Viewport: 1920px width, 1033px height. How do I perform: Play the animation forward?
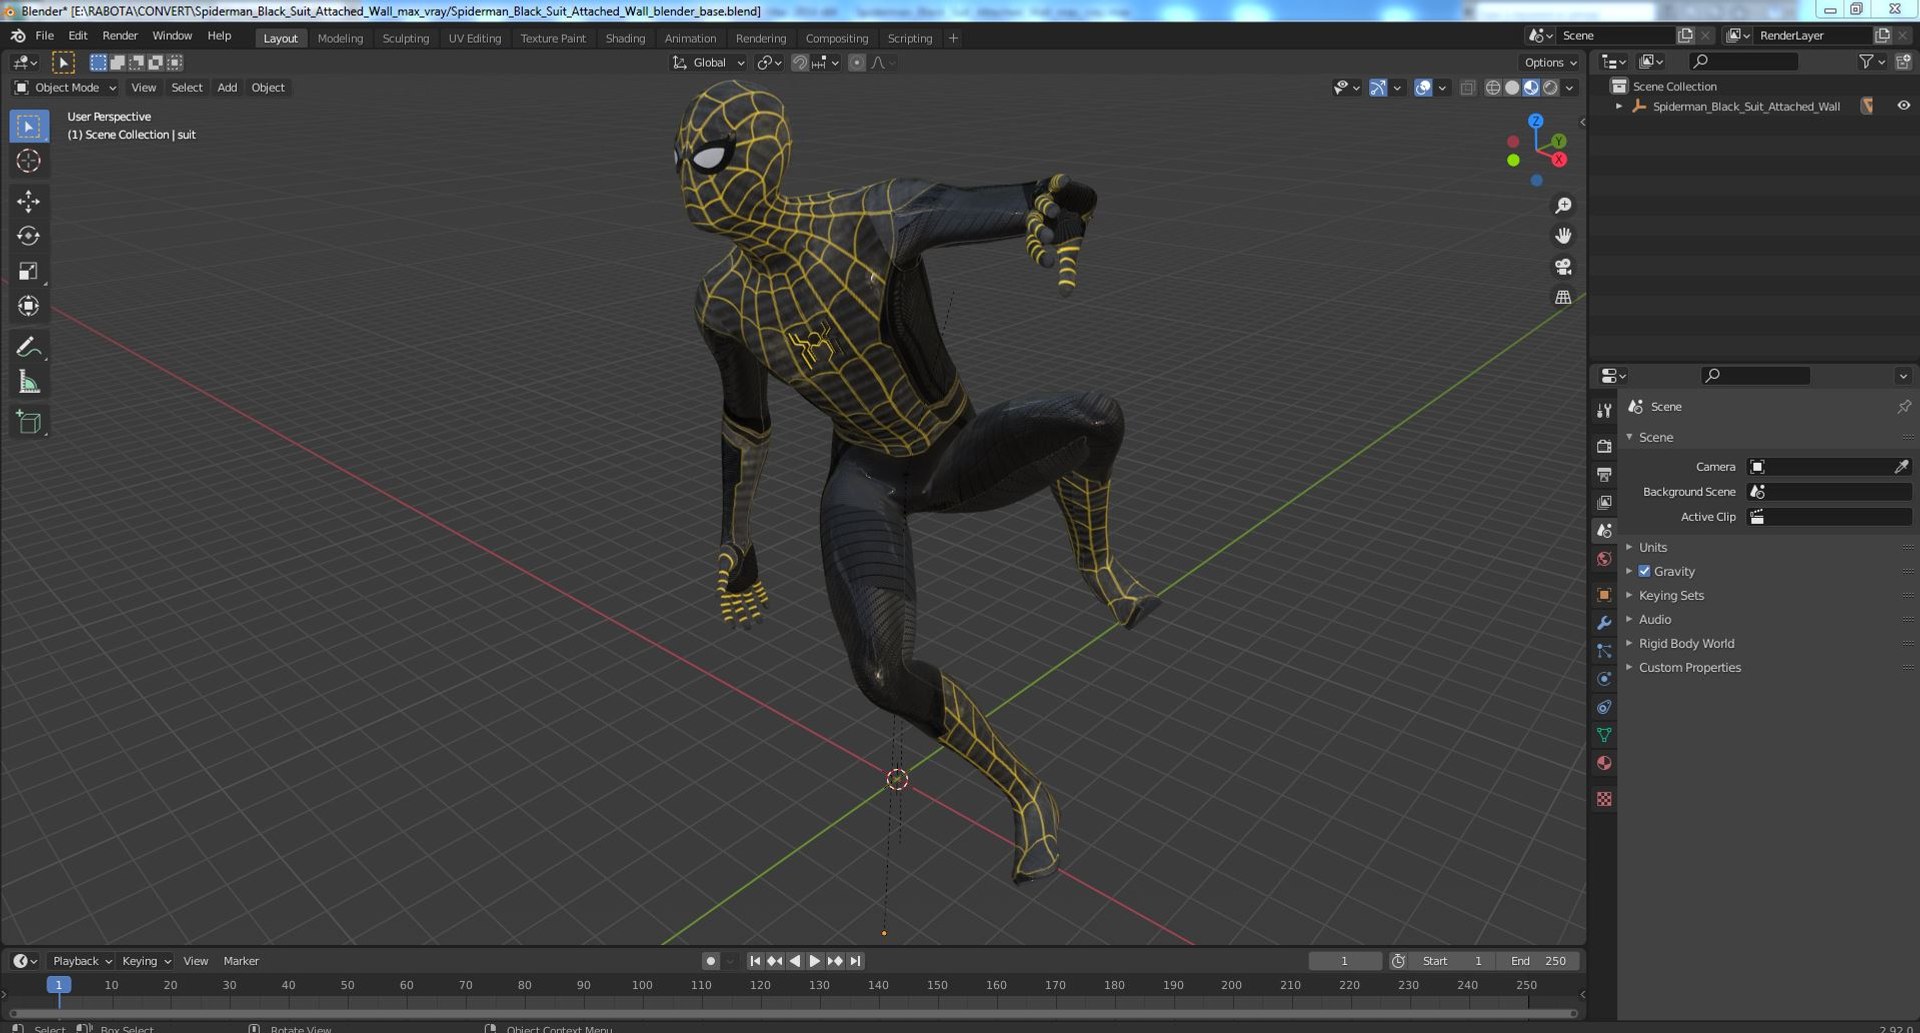[x=815, y=961]
